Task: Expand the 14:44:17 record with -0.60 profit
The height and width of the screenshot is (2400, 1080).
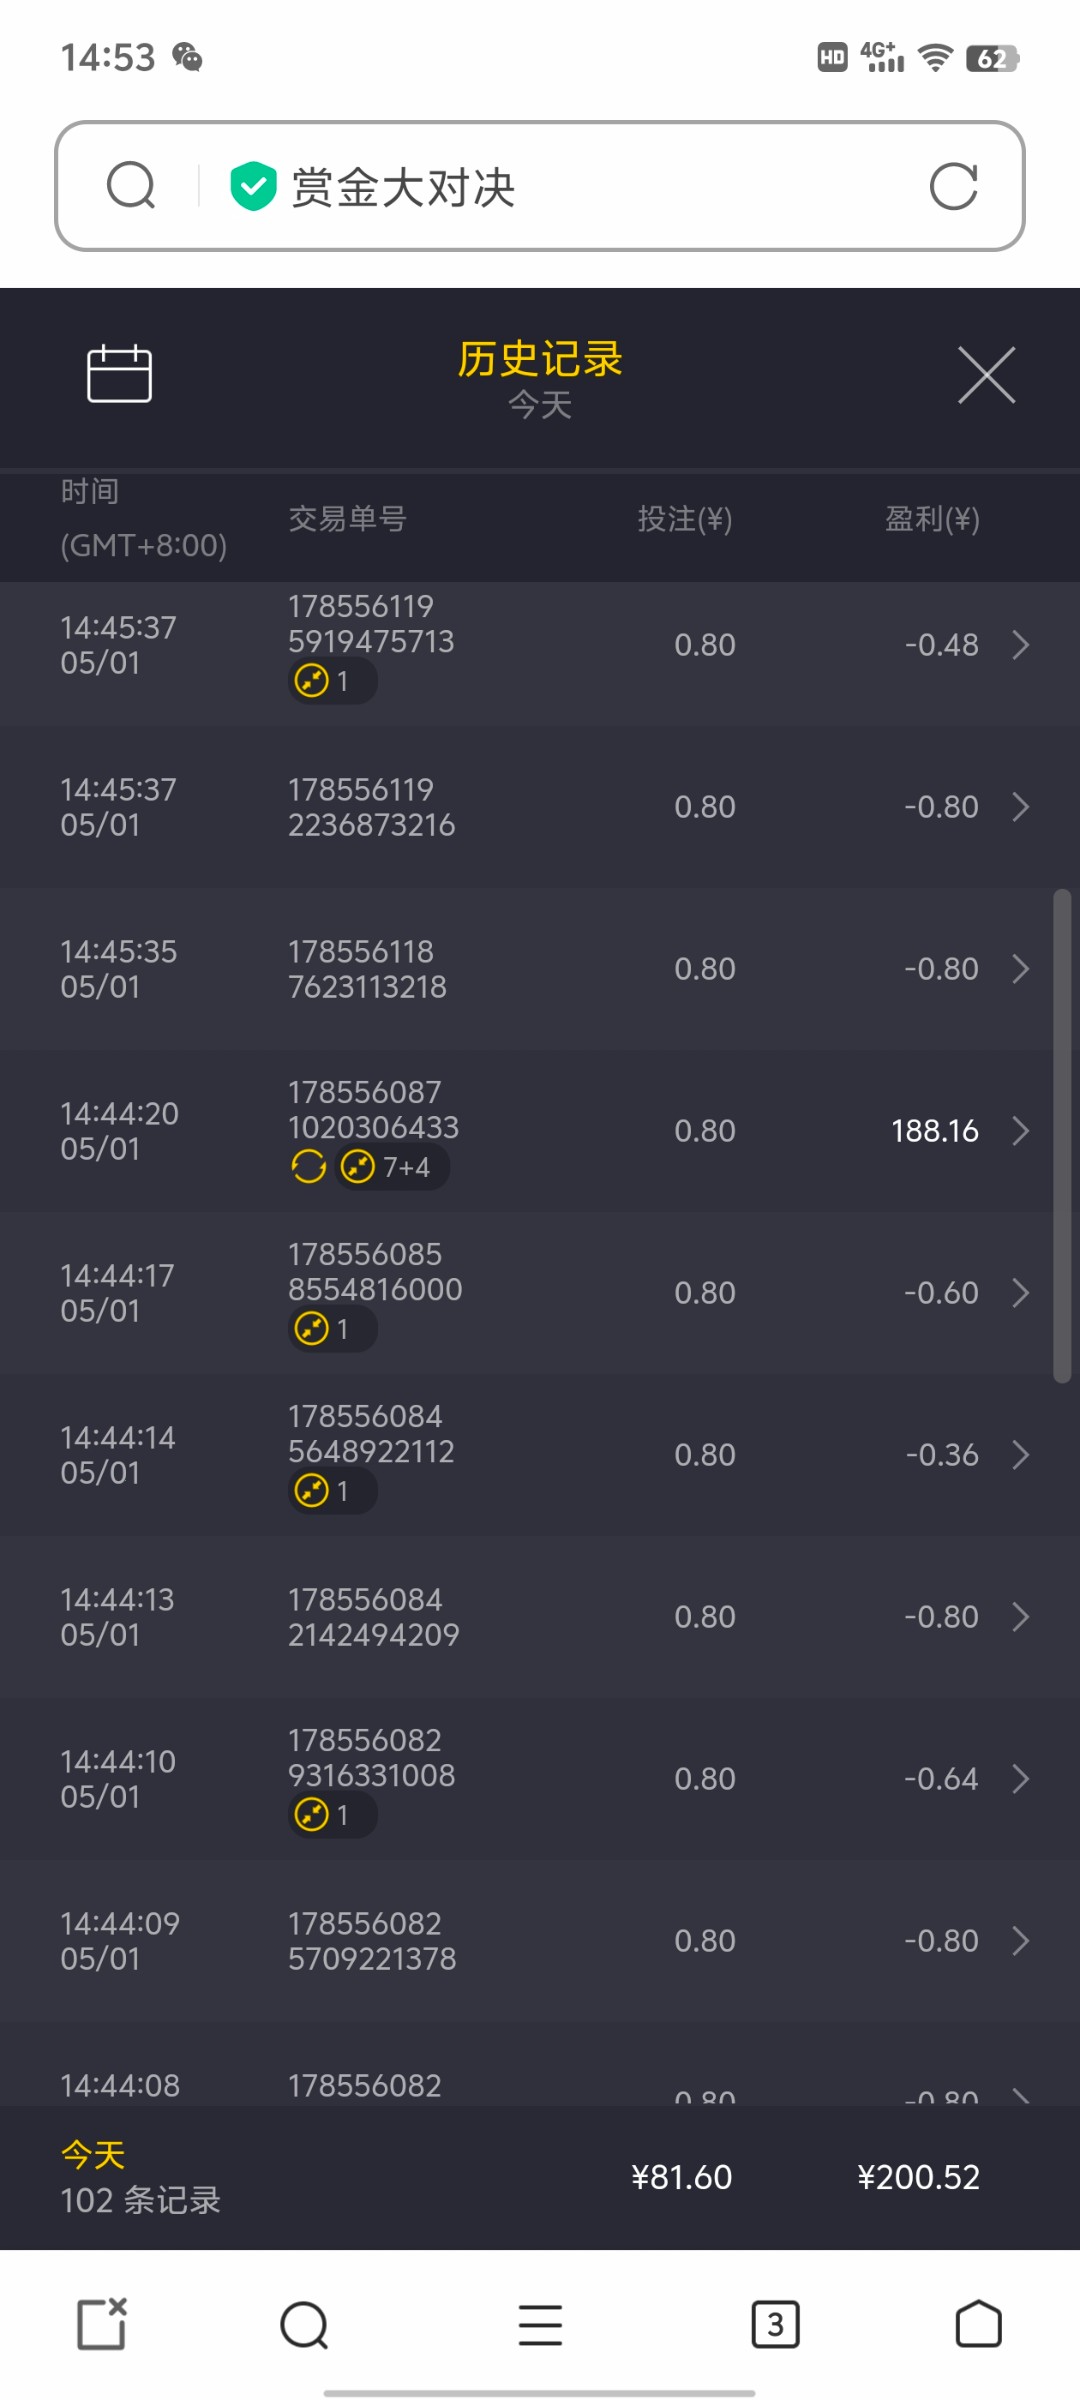Action: (x=1020, y=1293)
